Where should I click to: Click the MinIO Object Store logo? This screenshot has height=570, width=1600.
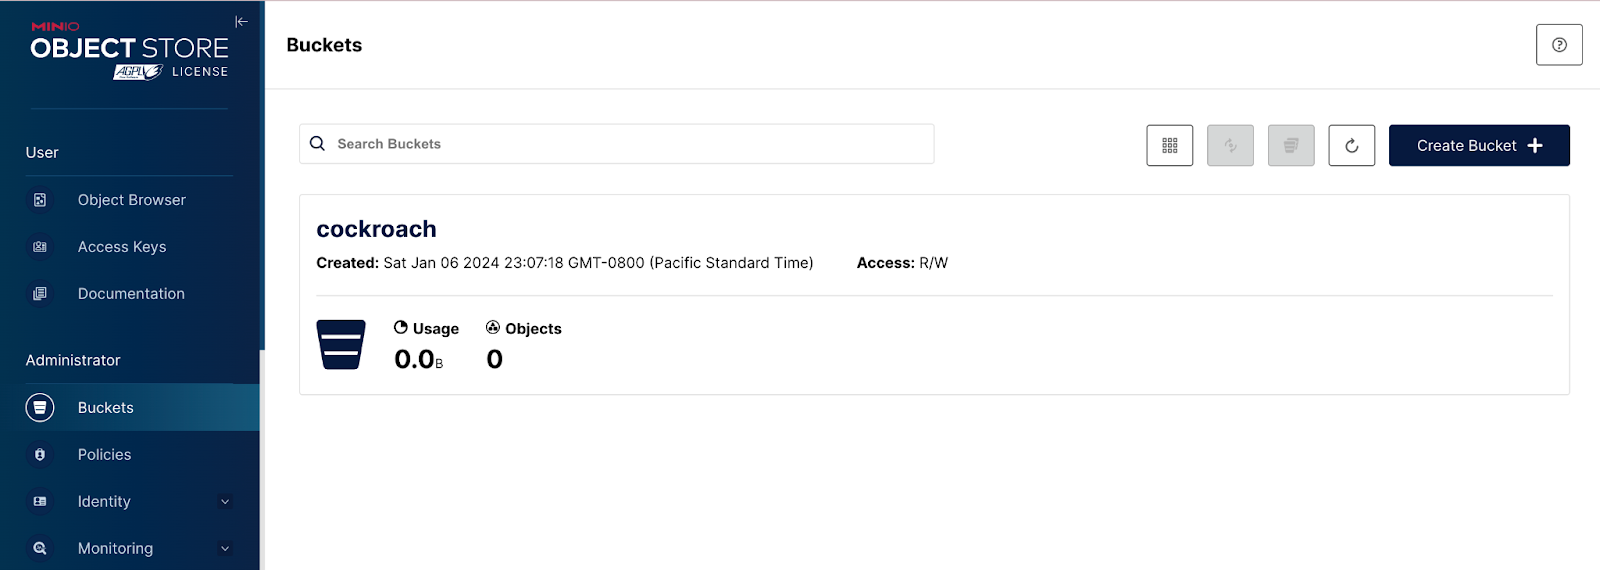point(129,50)
